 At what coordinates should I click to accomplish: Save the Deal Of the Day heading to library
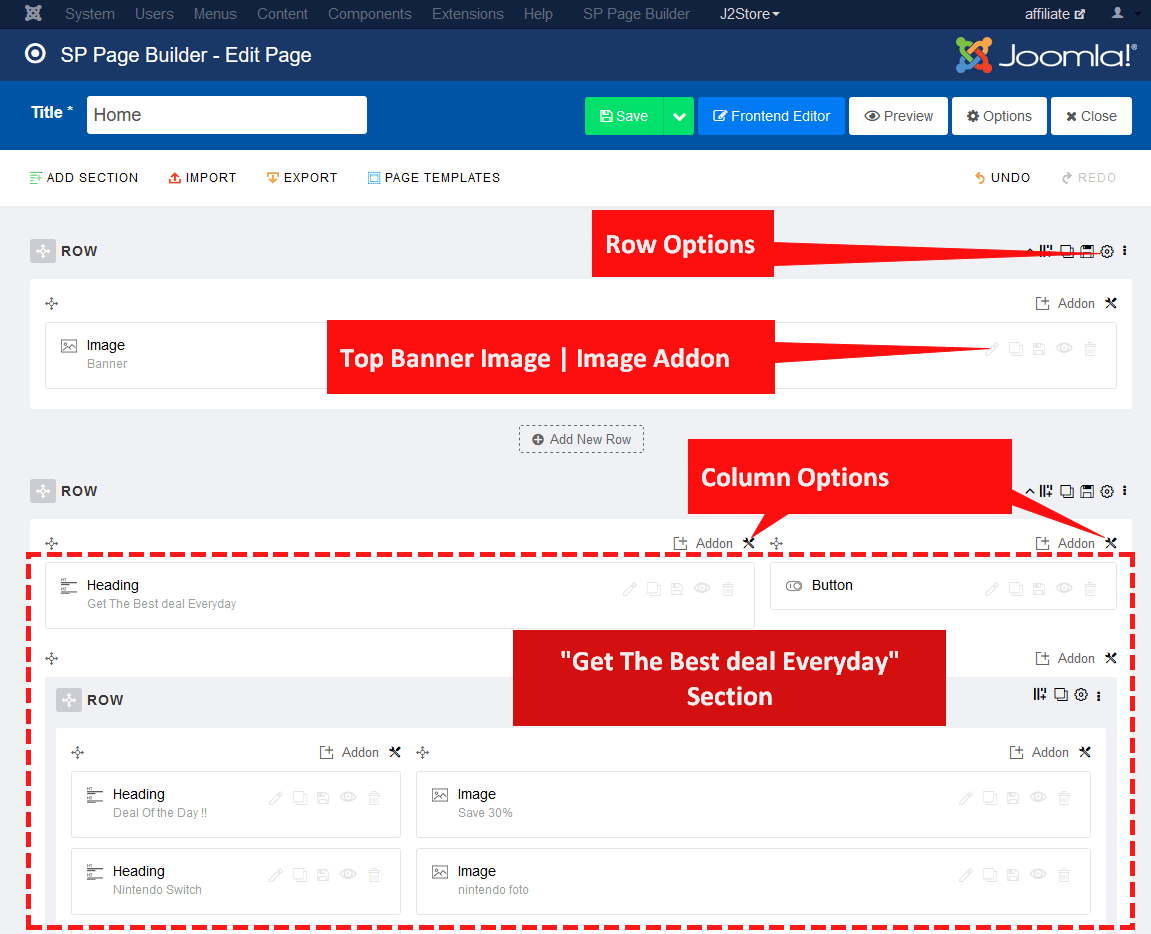323,798
